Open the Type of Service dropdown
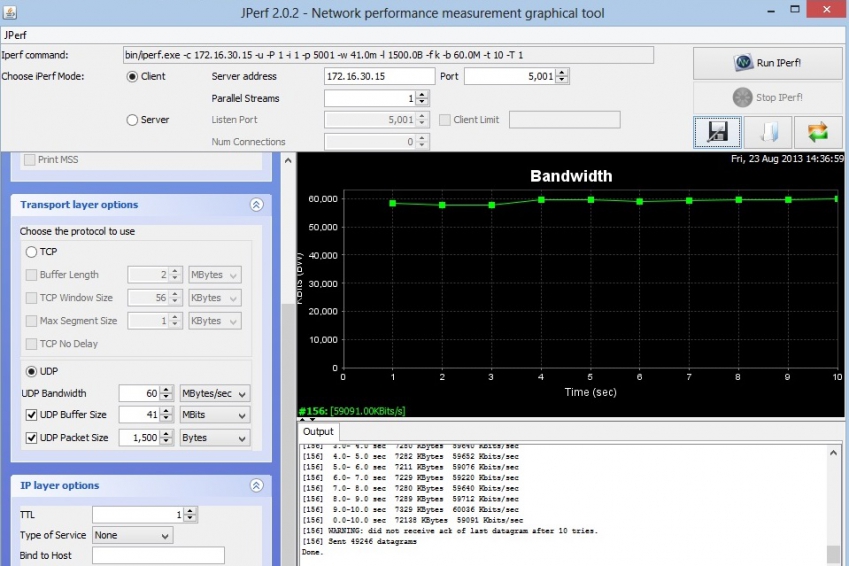The width and height of the screenshot is (849, 566). pyautogui.click(x=132, y=535)
